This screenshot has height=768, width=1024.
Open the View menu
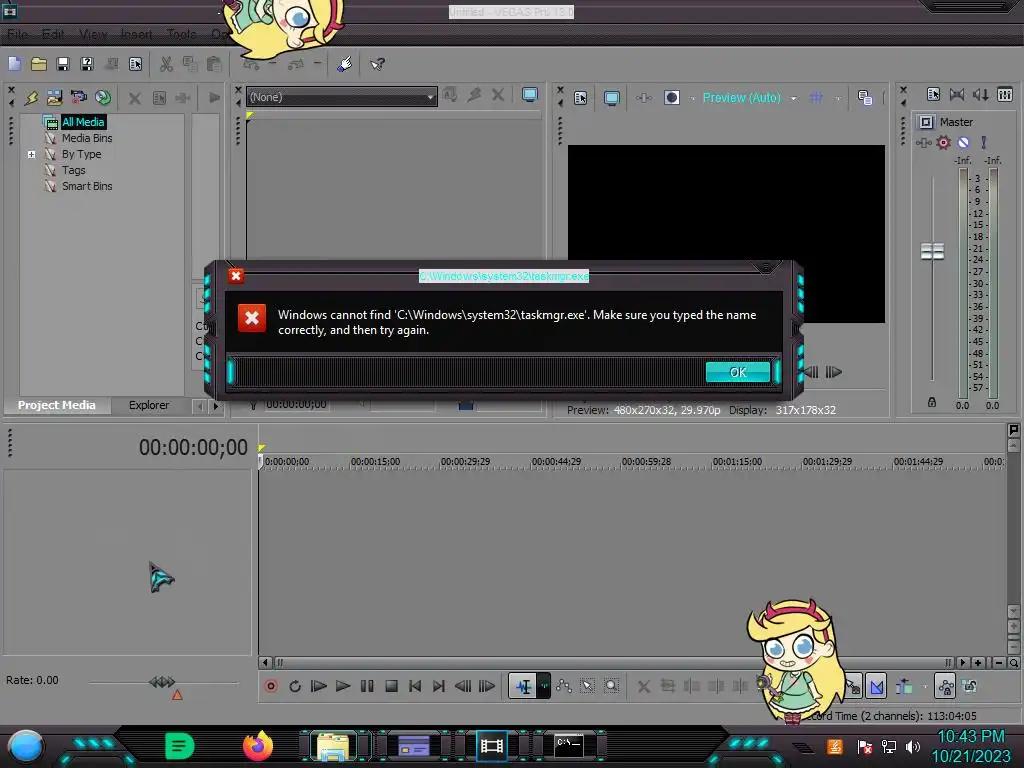pos(93,34)
